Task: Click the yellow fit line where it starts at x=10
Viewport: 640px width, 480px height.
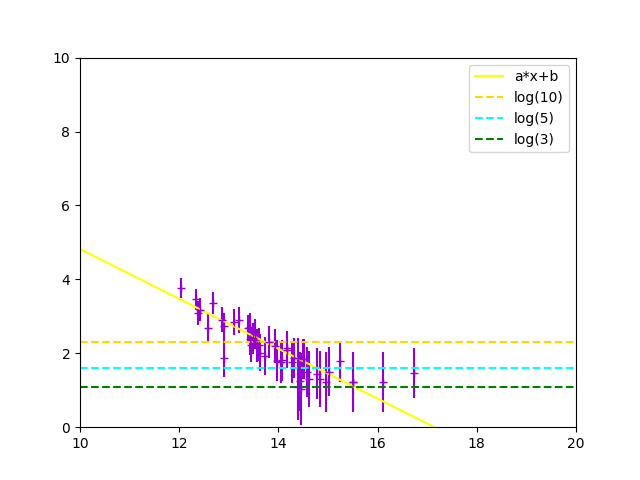Action: 82,250
